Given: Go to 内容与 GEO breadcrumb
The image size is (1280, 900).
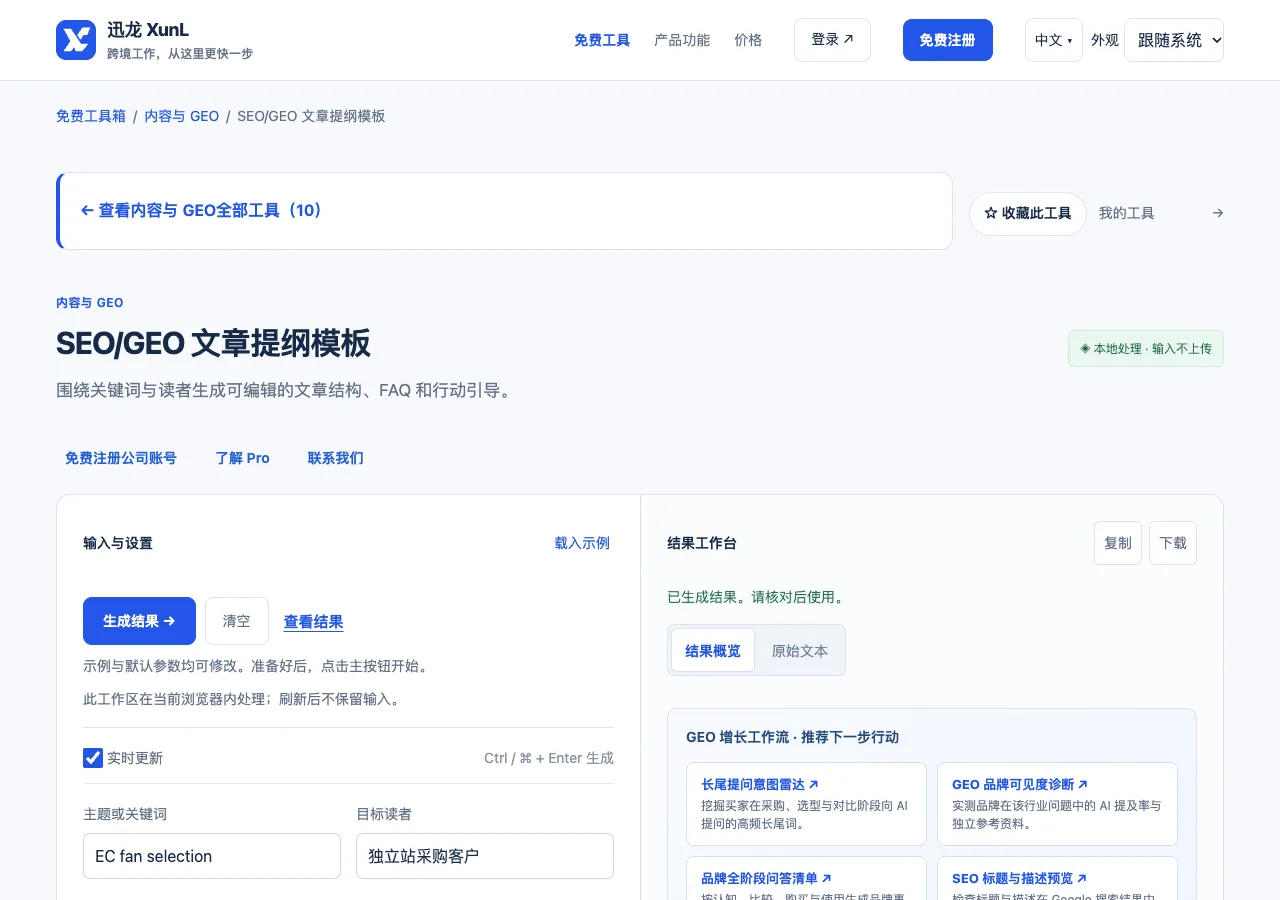Looking at the screenshot, I should [181, 116].
